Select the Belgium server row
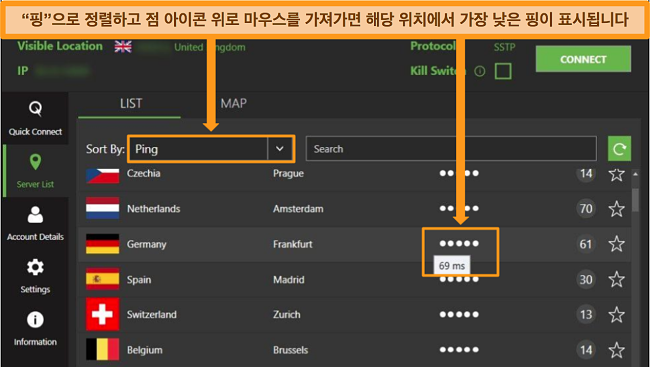Image resolution: width=650 pixels, height=367 pixels. pyautogui.click(x=354, y=350)
